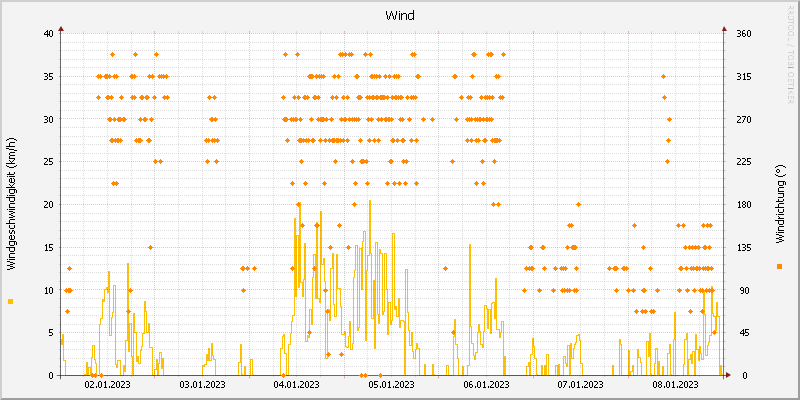Click the right axis value 45
Viewport: 800px width, 400px height.
point(743,333)
